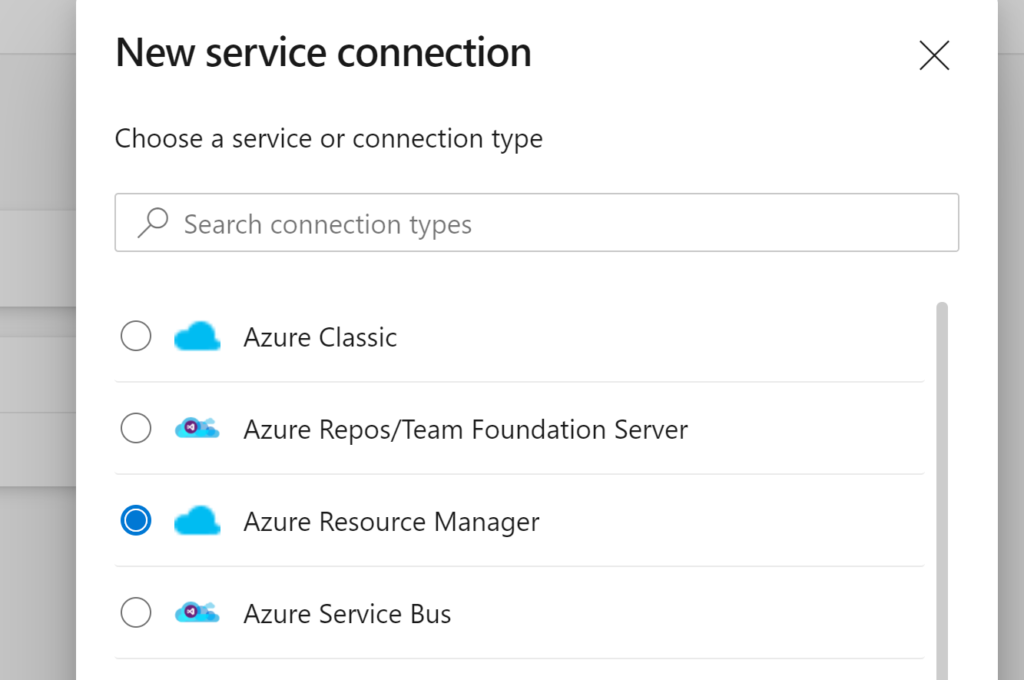Select the Azure Resource Manager radio button

coord(136,521)
